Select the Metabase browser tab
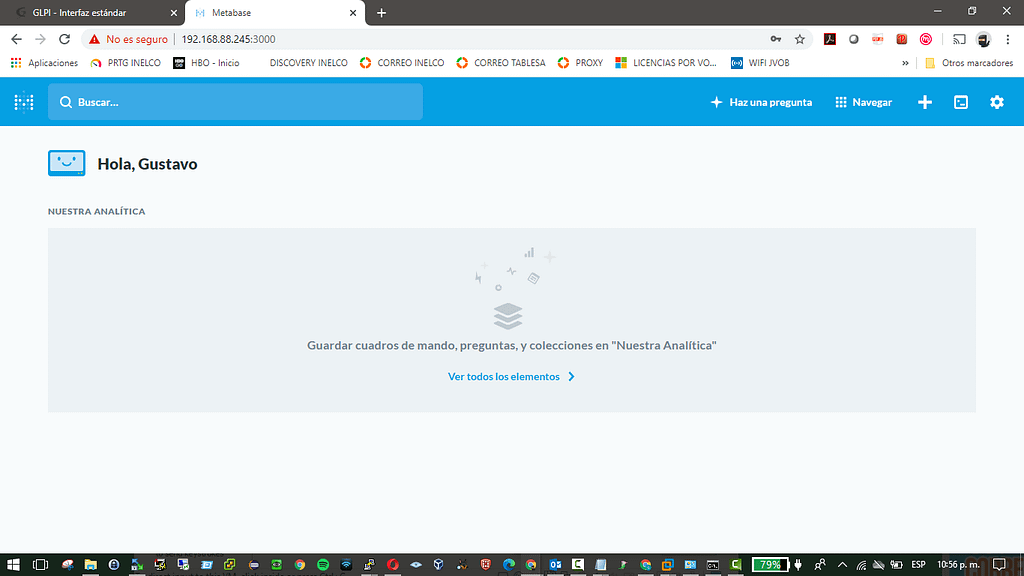 (x=274, y=12)
